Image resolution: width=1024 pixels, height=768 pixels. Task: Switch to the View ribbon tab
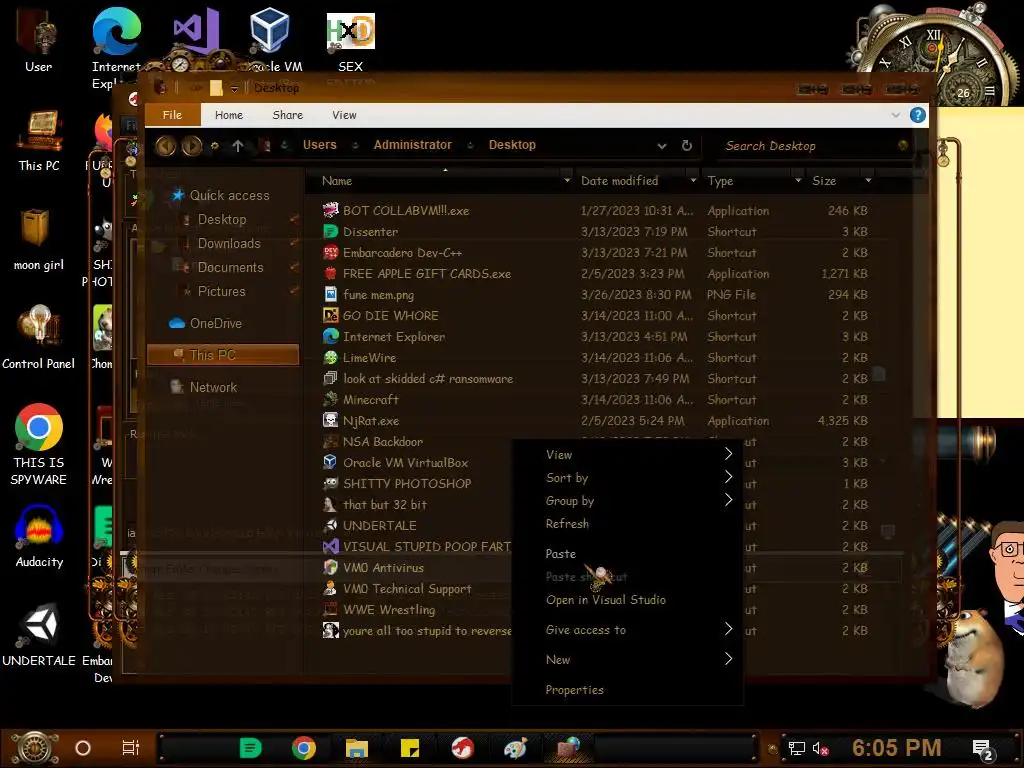tap(344, 115)
